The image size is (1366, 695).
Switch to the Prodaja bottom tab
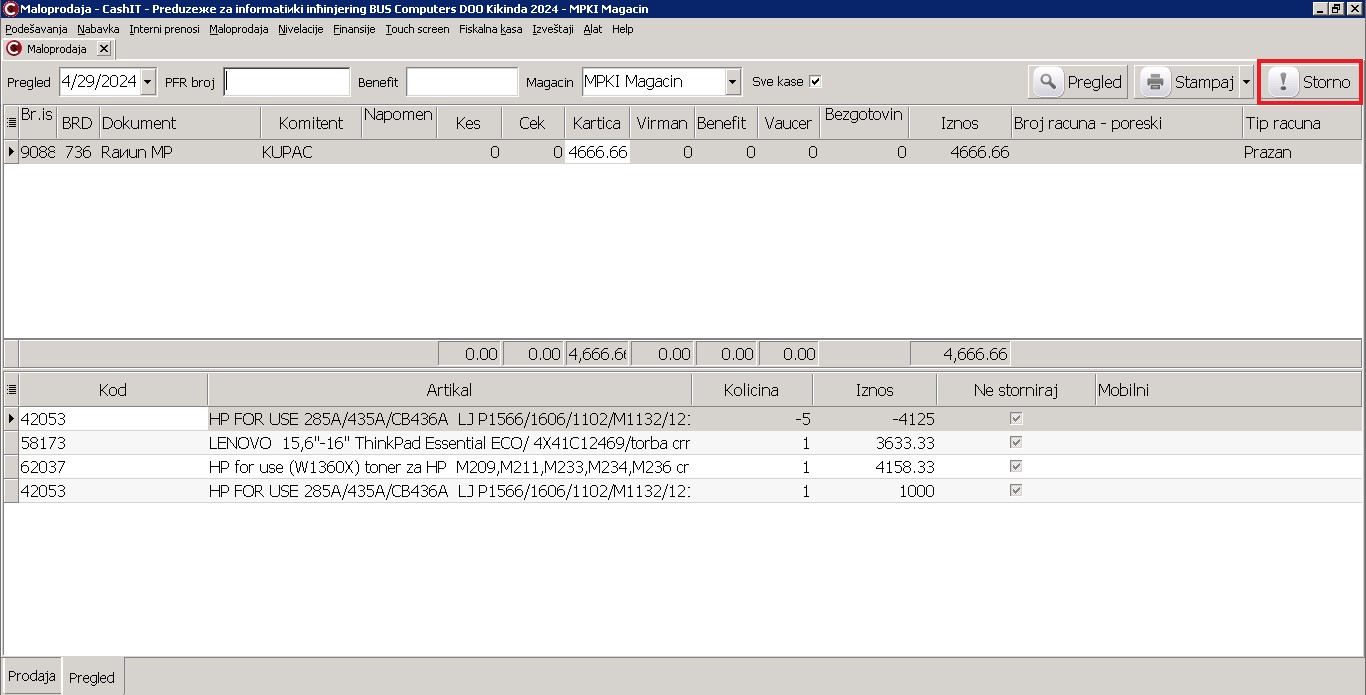(32, 676)
